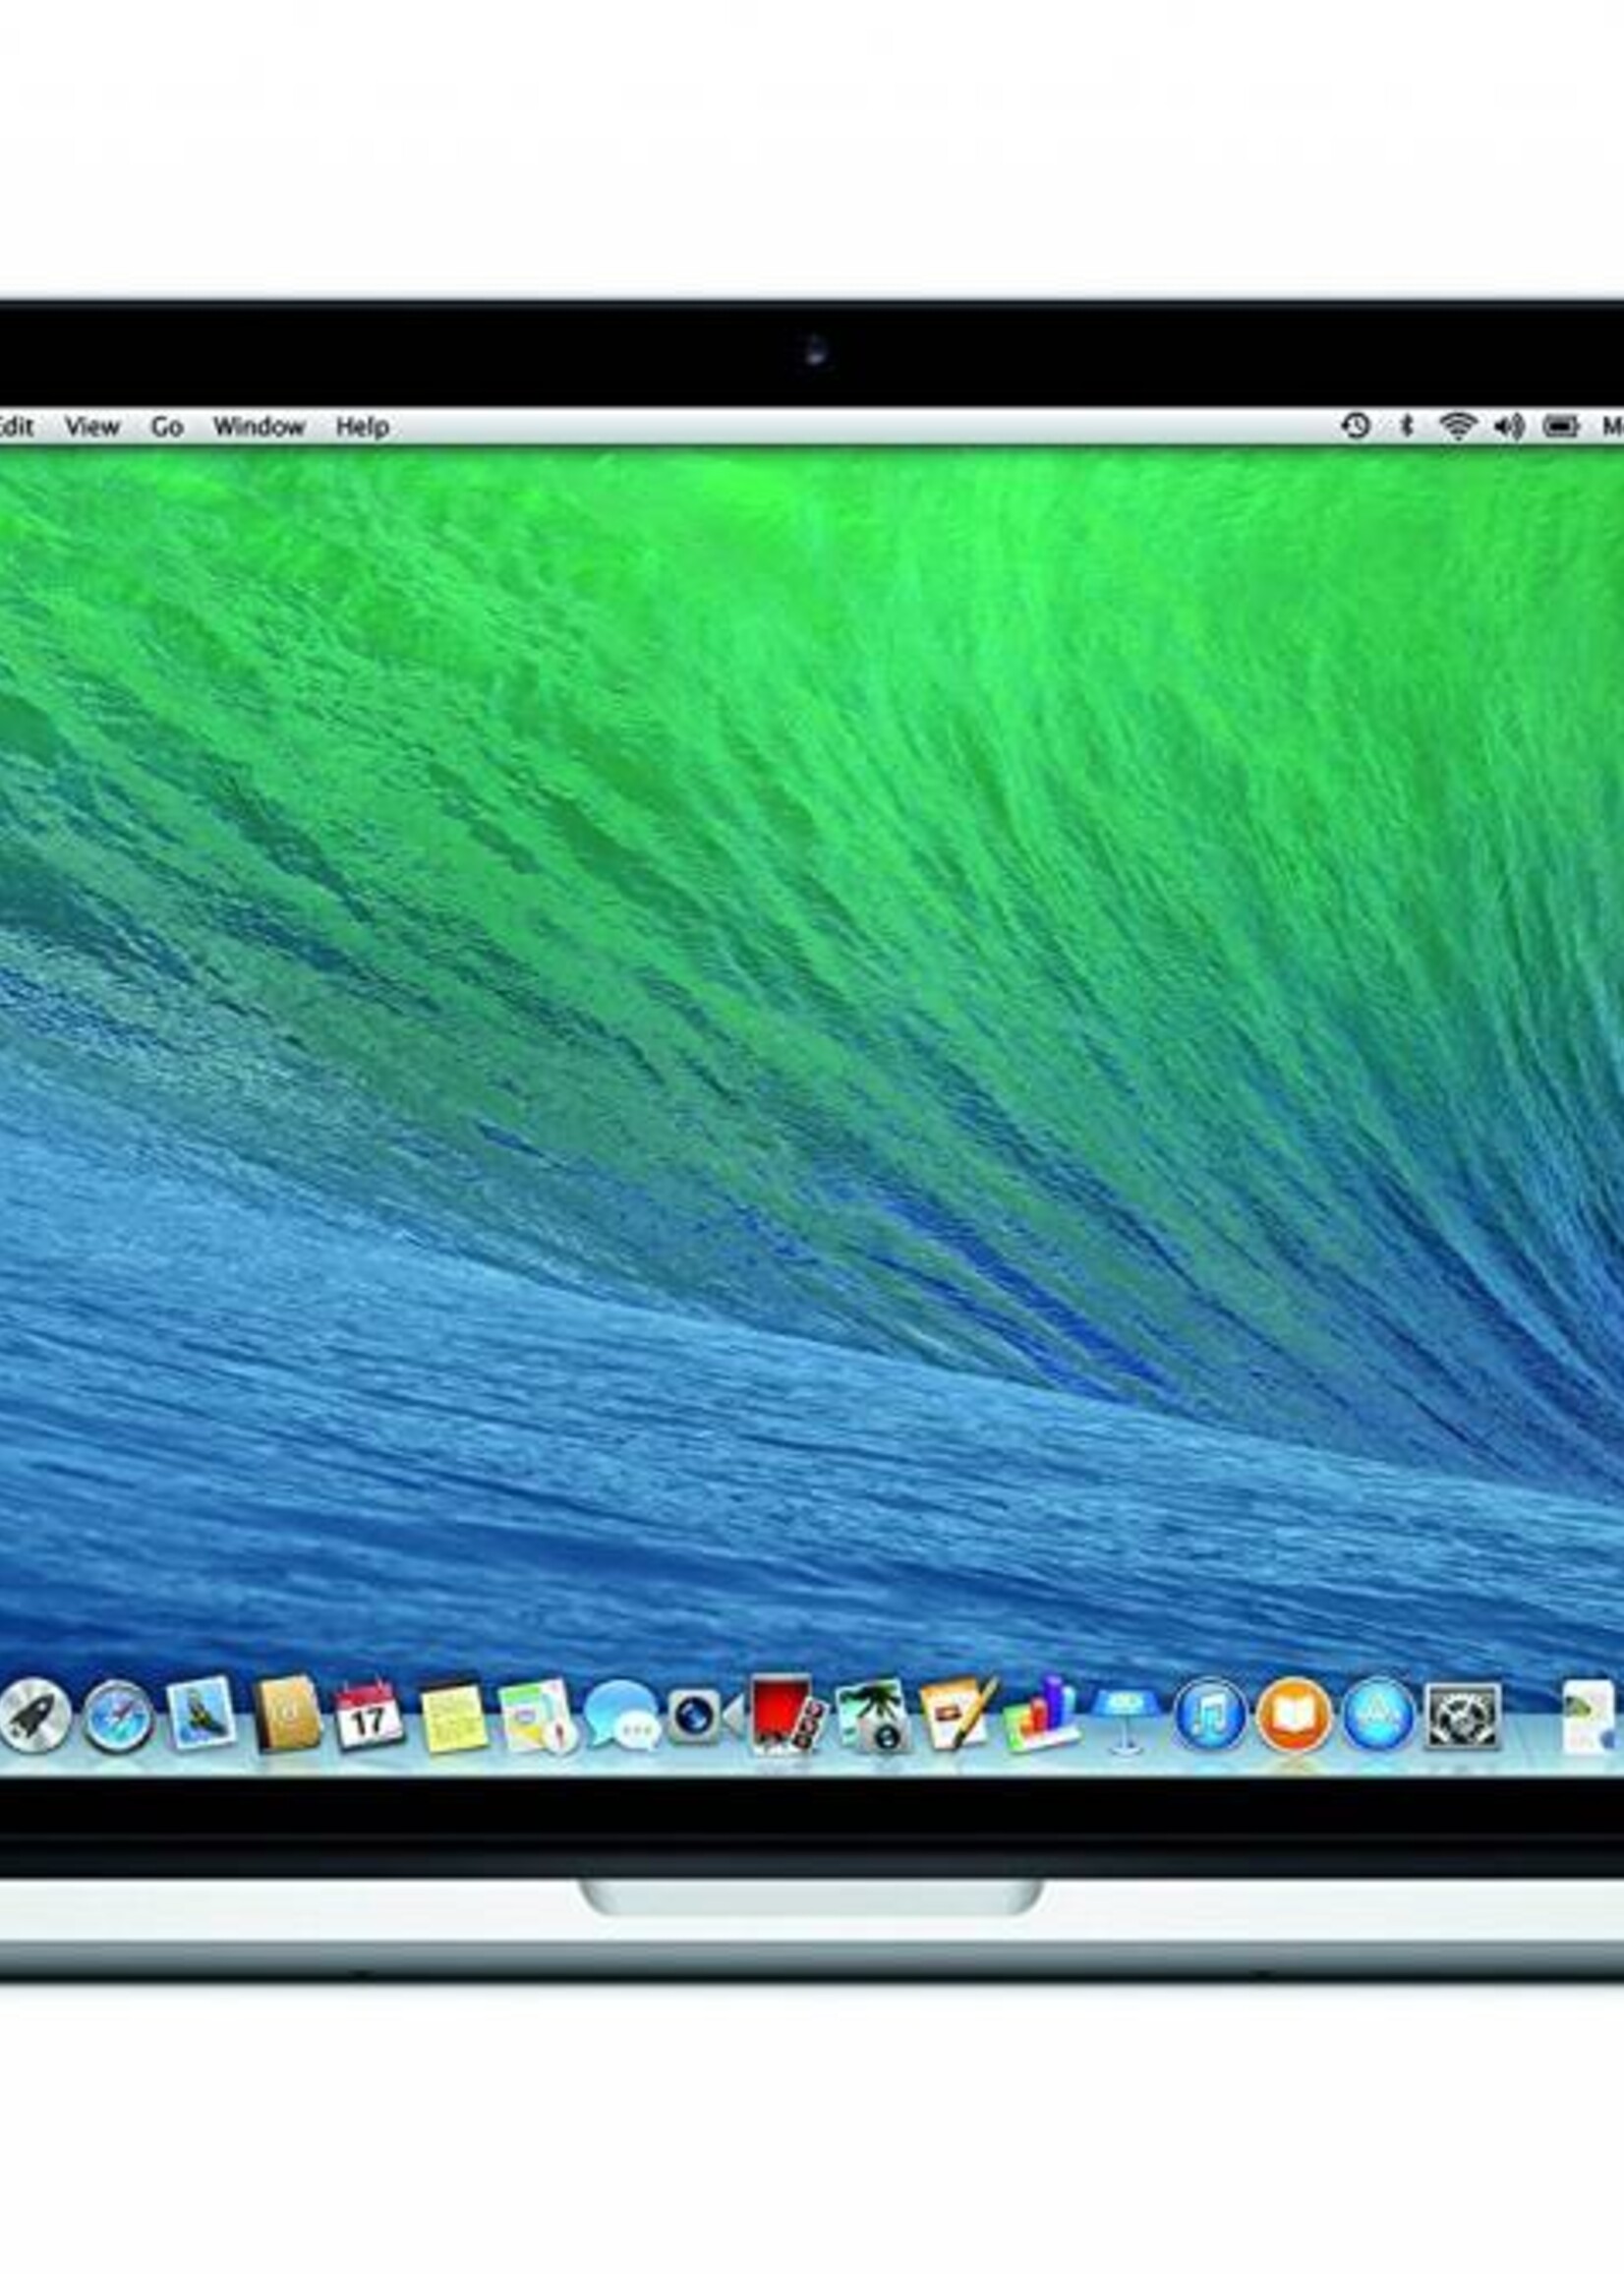Open the App Store dock icon
The width and height of the screenshot is (1624, 2274).
(x=1378, y=1716)
